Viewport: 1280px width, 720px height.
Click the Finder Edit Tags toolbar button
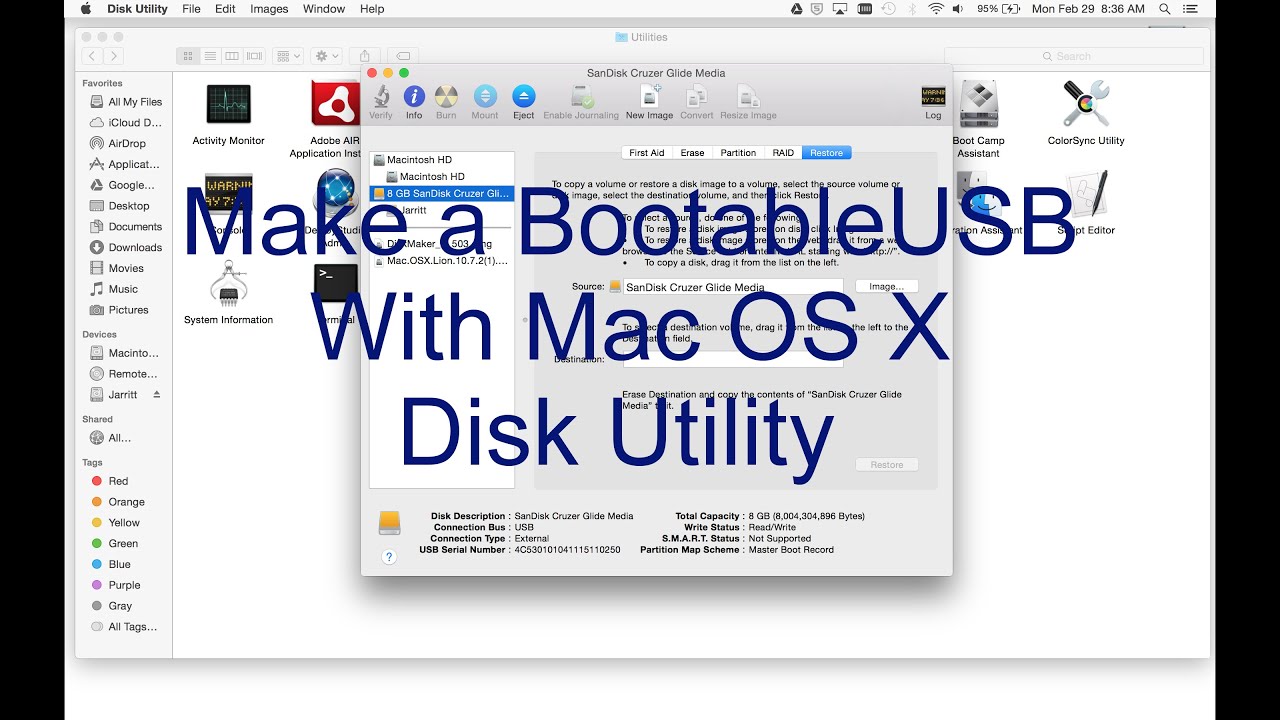(x=402, y=56)
